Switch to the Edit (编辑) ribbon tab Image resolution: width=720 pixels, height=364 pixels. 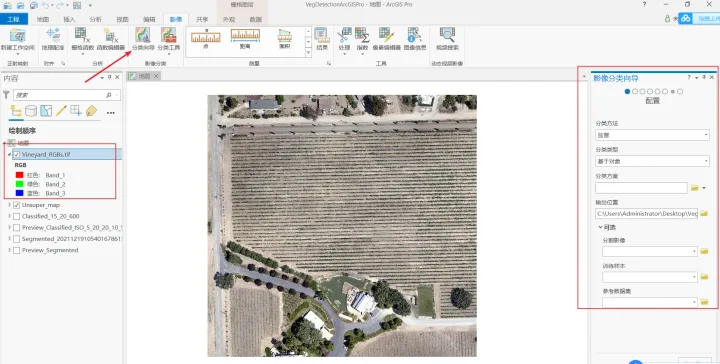pyautogui.click(x=149, y=19)
